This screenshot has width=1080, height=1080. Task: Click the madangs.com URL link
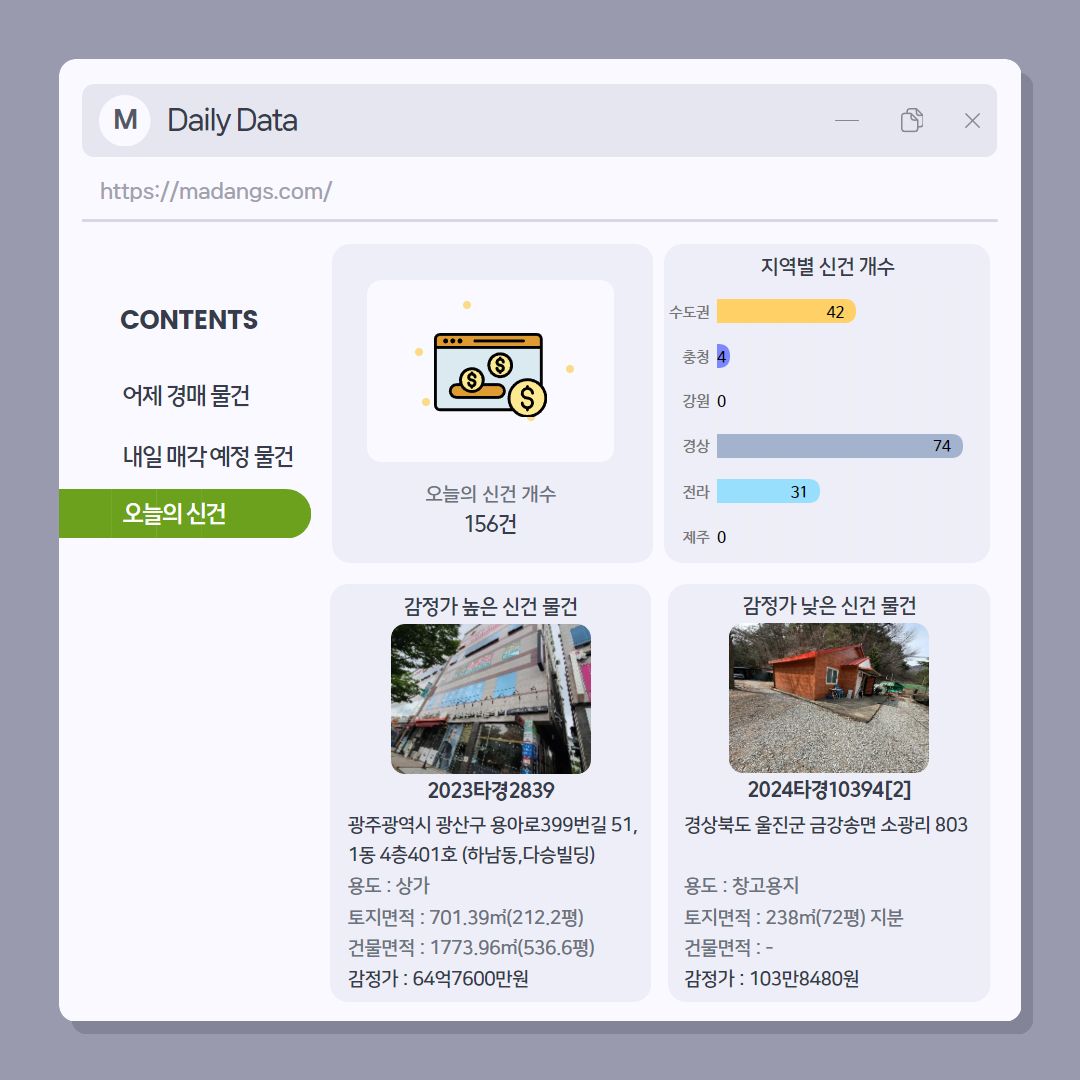pos(216,191)
